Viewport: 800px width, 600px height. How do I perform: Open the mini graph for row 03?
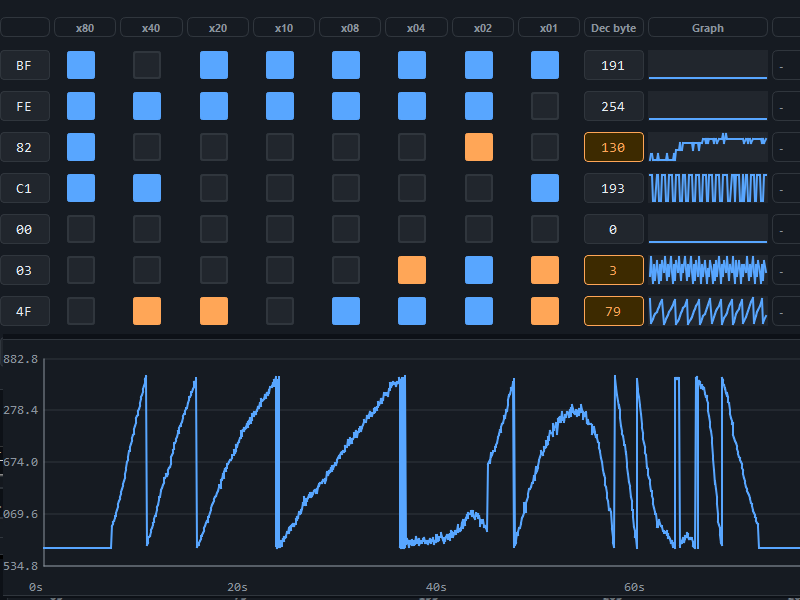tap(708, 270)
